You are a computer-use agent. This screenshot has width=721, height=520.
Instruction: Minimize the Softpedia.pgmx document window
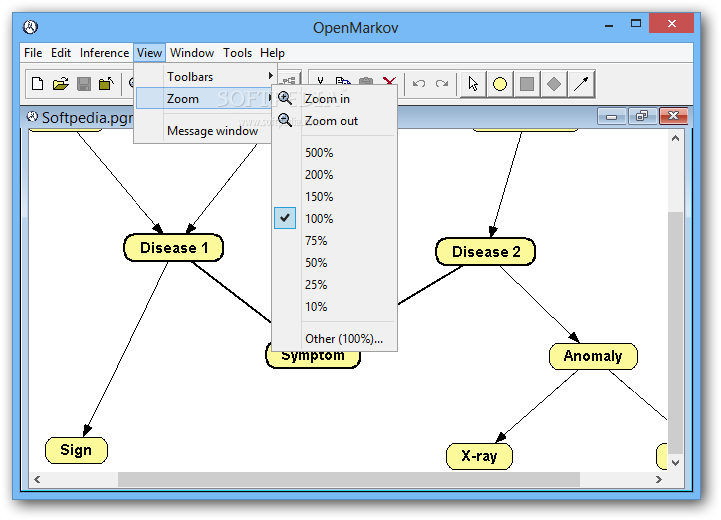point(611,116)
